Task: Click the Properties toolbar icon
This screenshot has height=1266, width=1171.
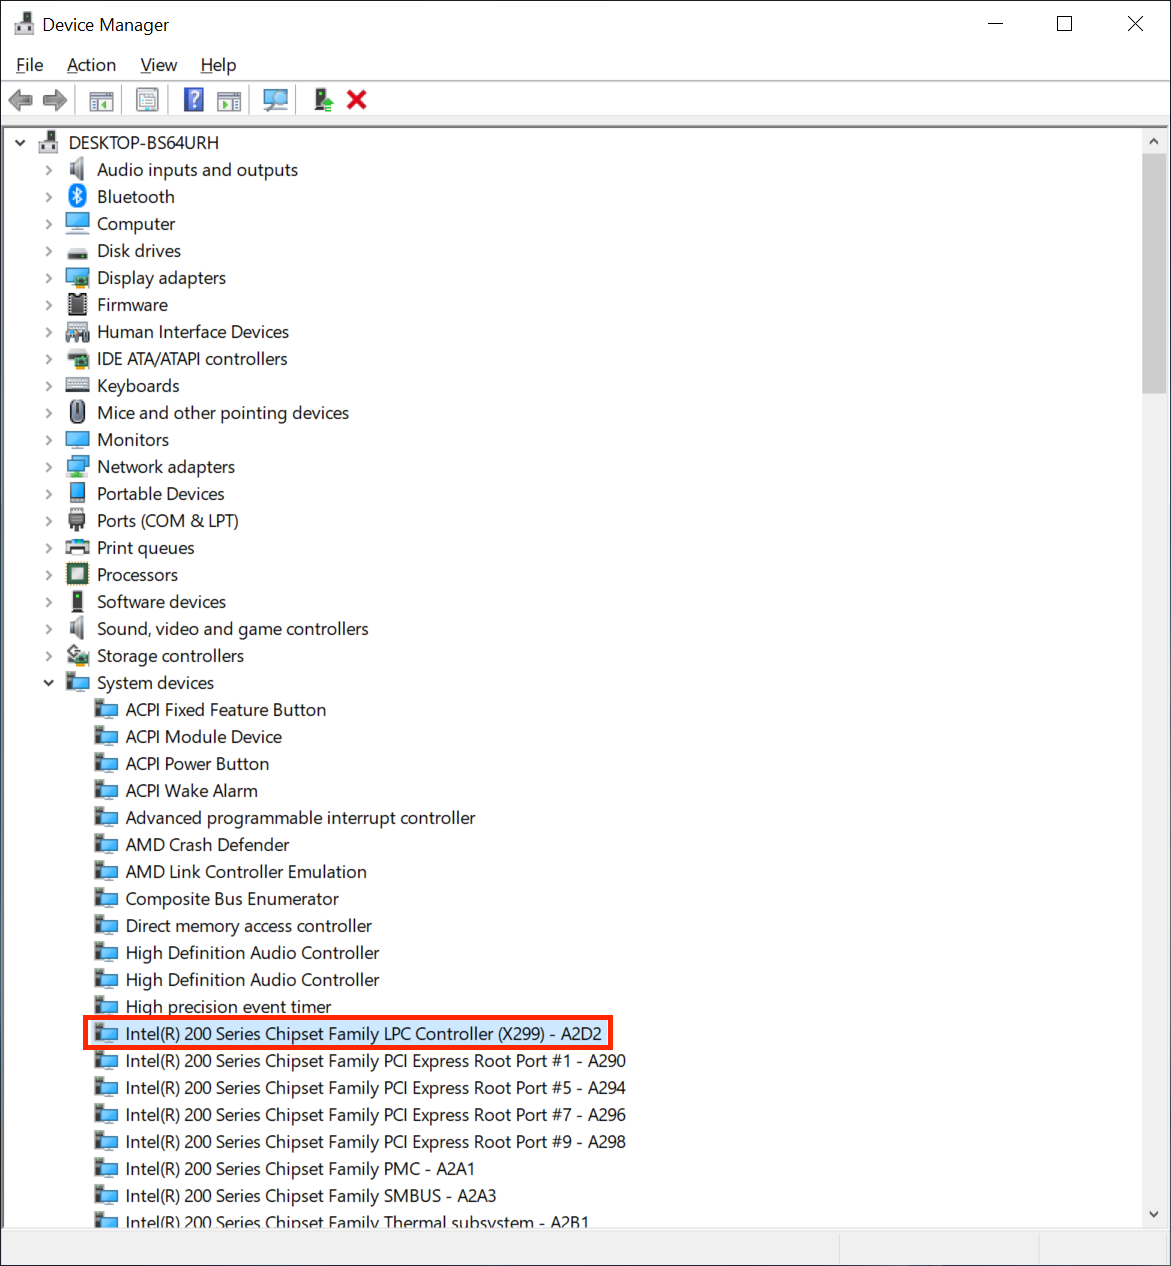Action: coord(147,100)
